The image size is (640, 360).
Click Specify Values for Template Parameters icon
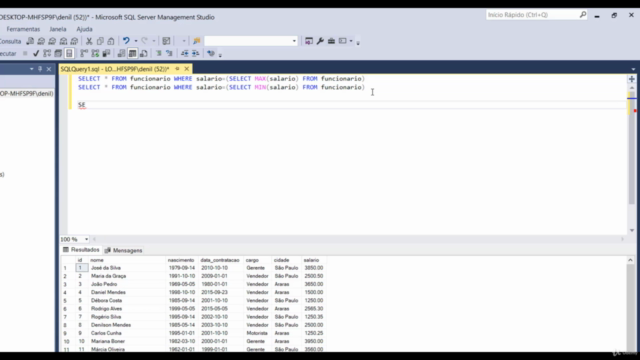click(x=211, y=53)
